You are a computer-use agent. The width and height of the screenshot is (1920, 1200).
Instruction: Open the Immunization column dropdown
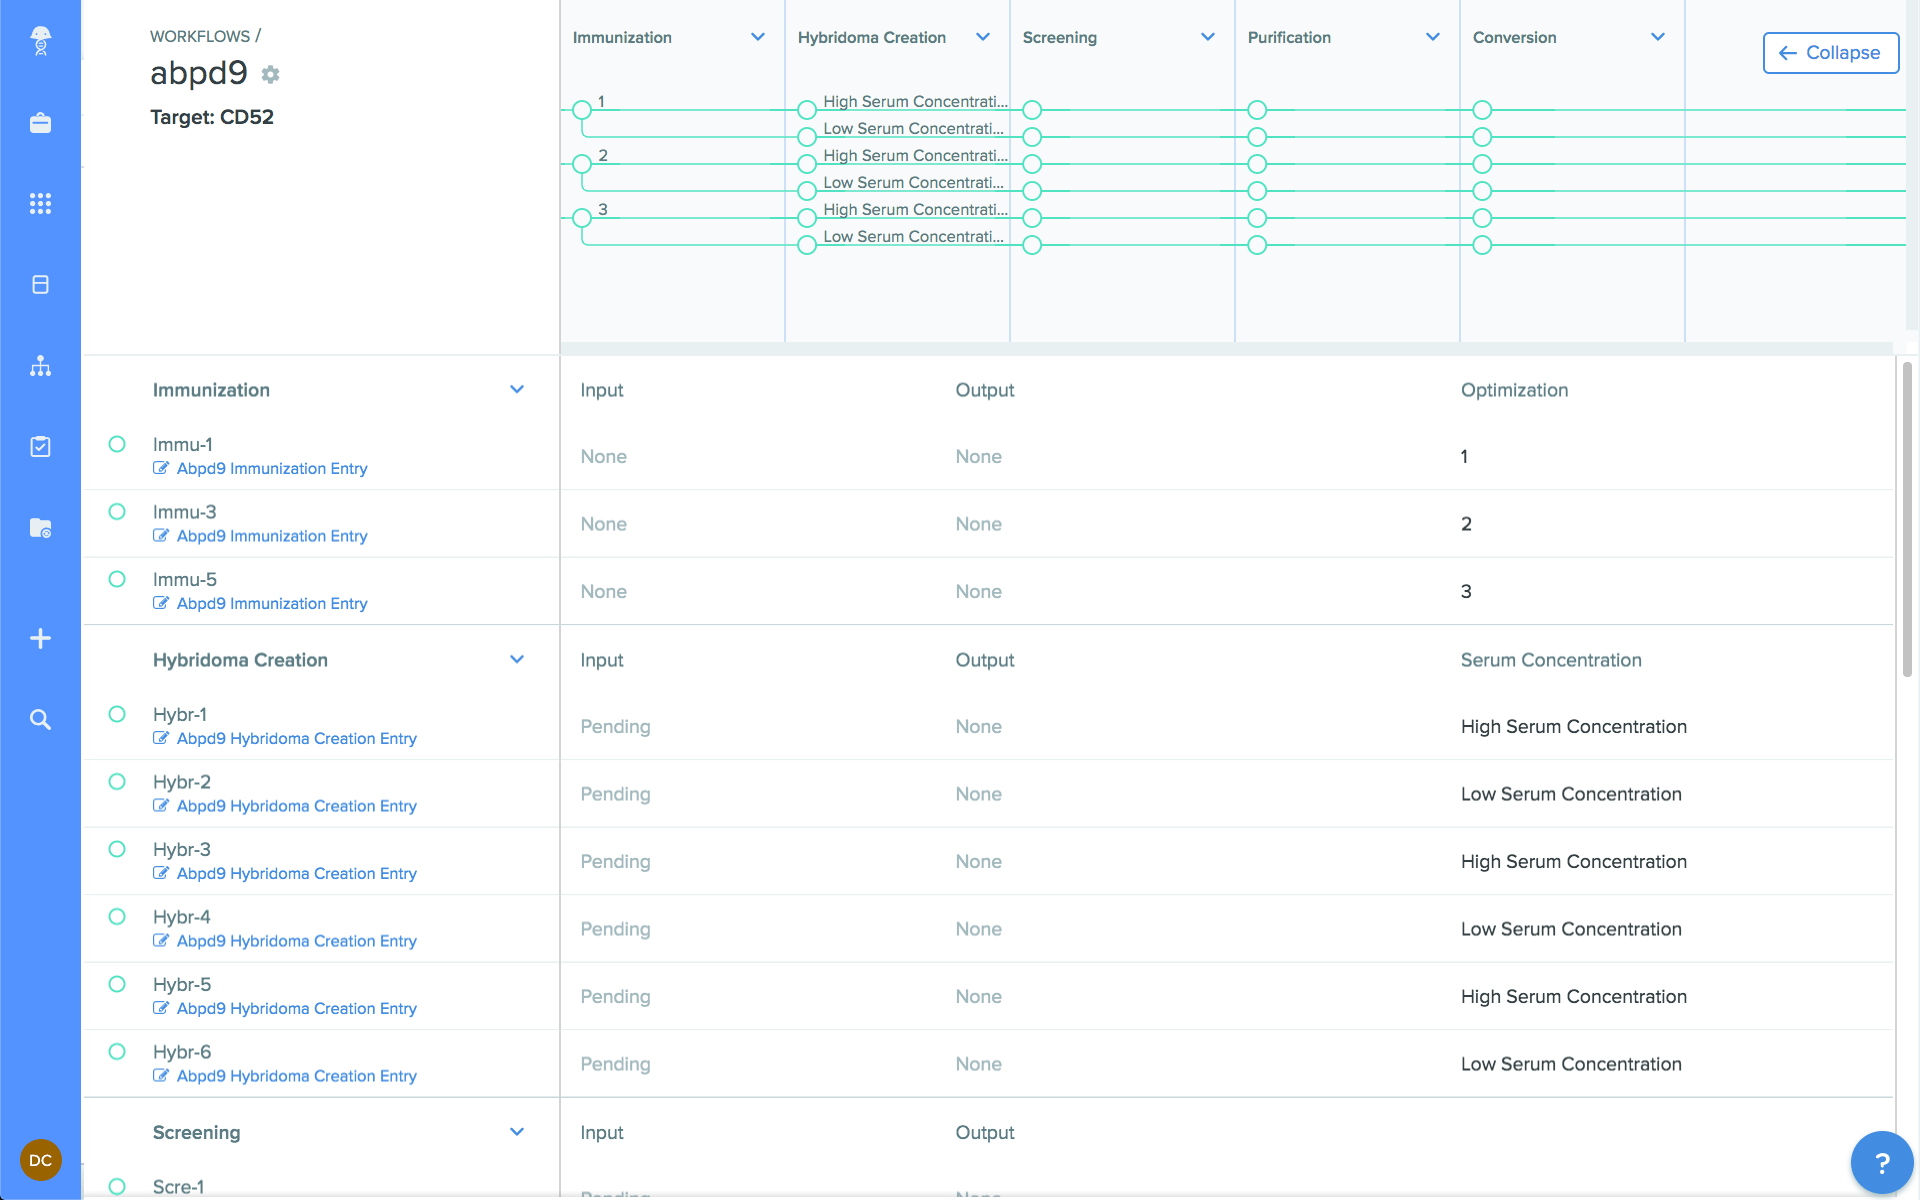click(757, 37)
